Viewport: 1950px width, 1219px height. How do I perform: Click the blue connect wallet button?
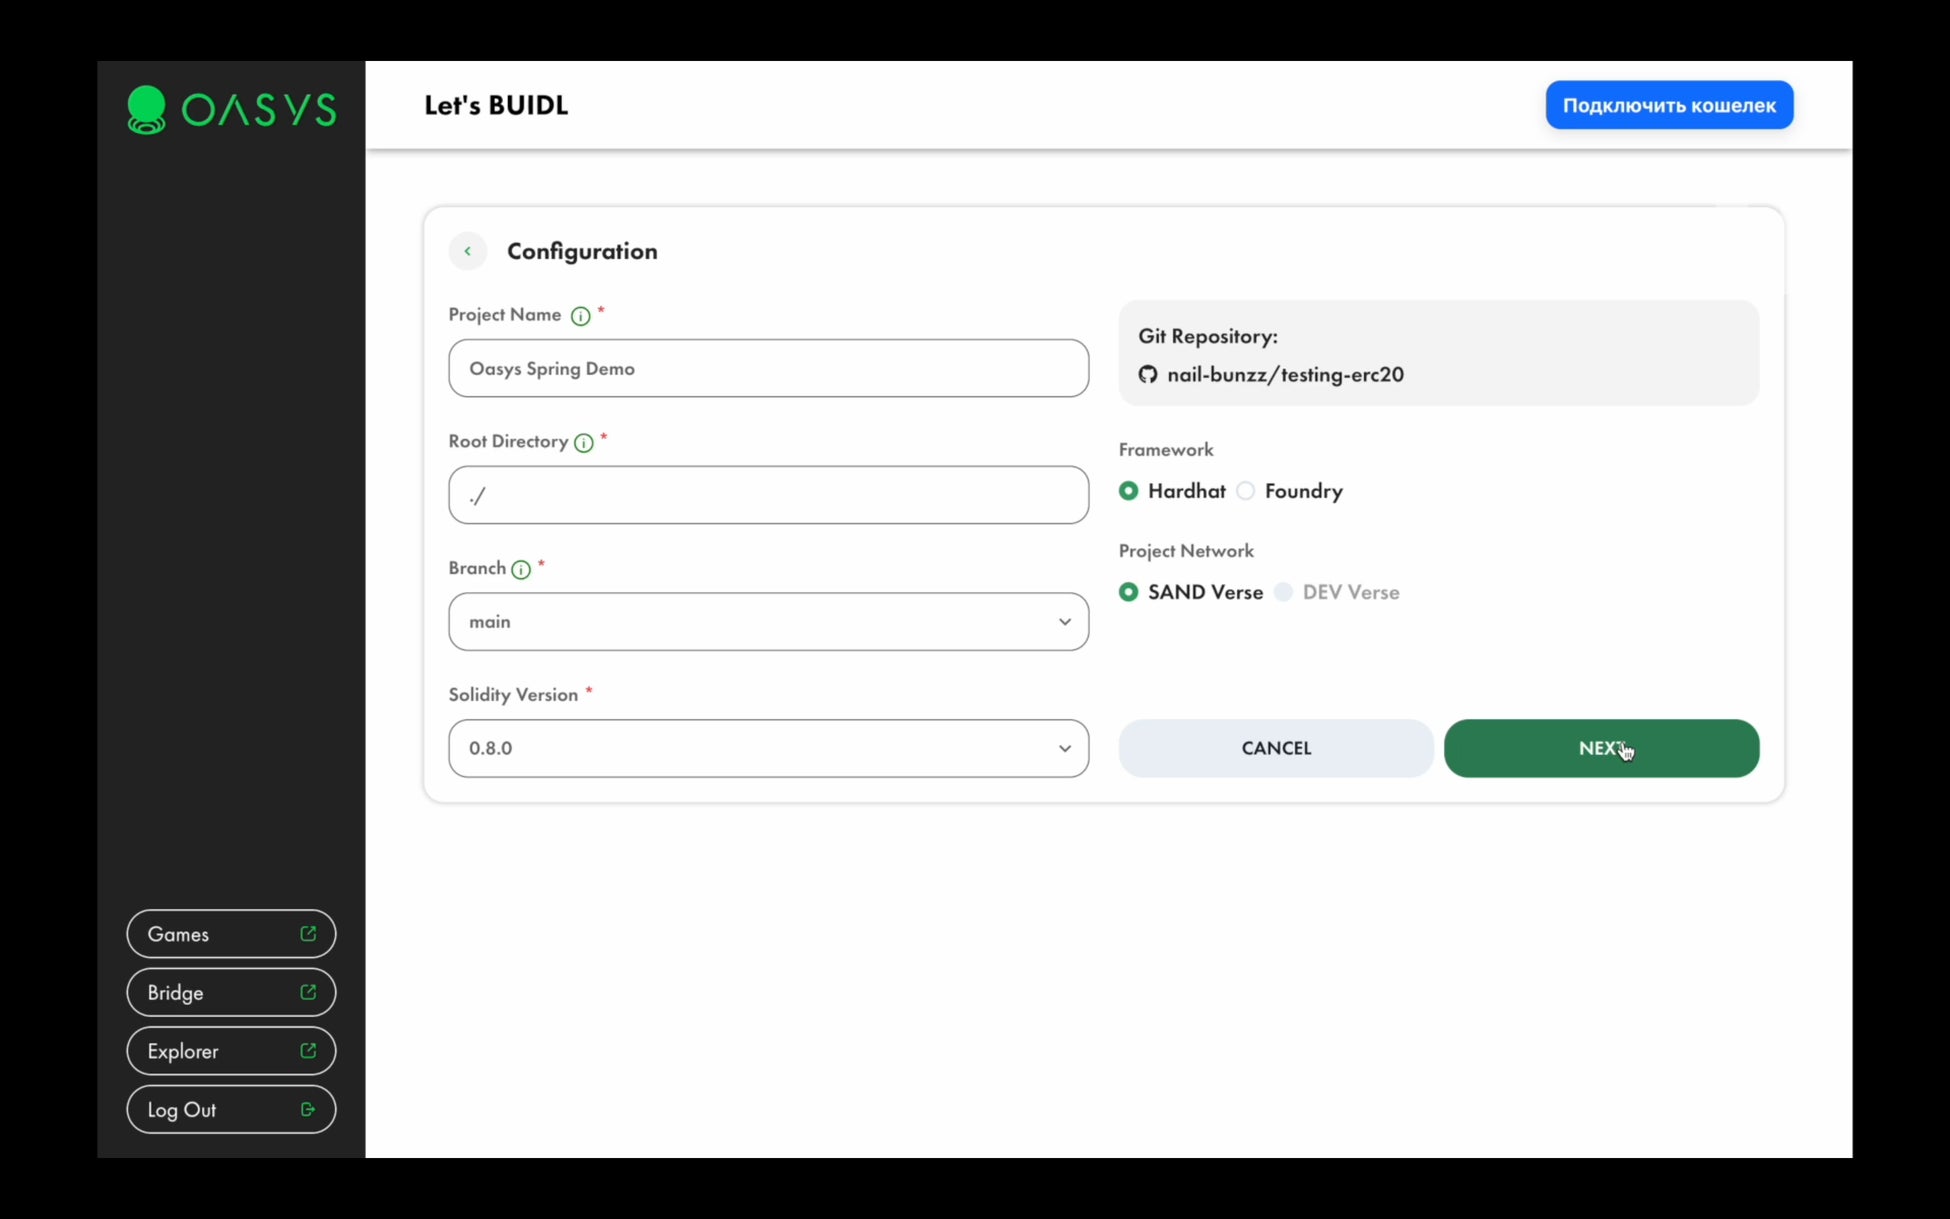coord(1669,105)
